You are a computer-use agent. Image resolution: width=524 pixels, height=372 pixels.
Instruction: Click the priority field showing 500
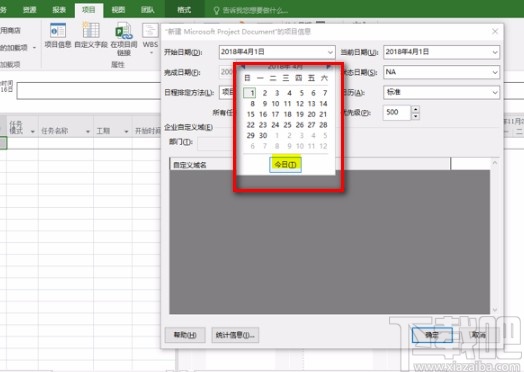[397, 113]
